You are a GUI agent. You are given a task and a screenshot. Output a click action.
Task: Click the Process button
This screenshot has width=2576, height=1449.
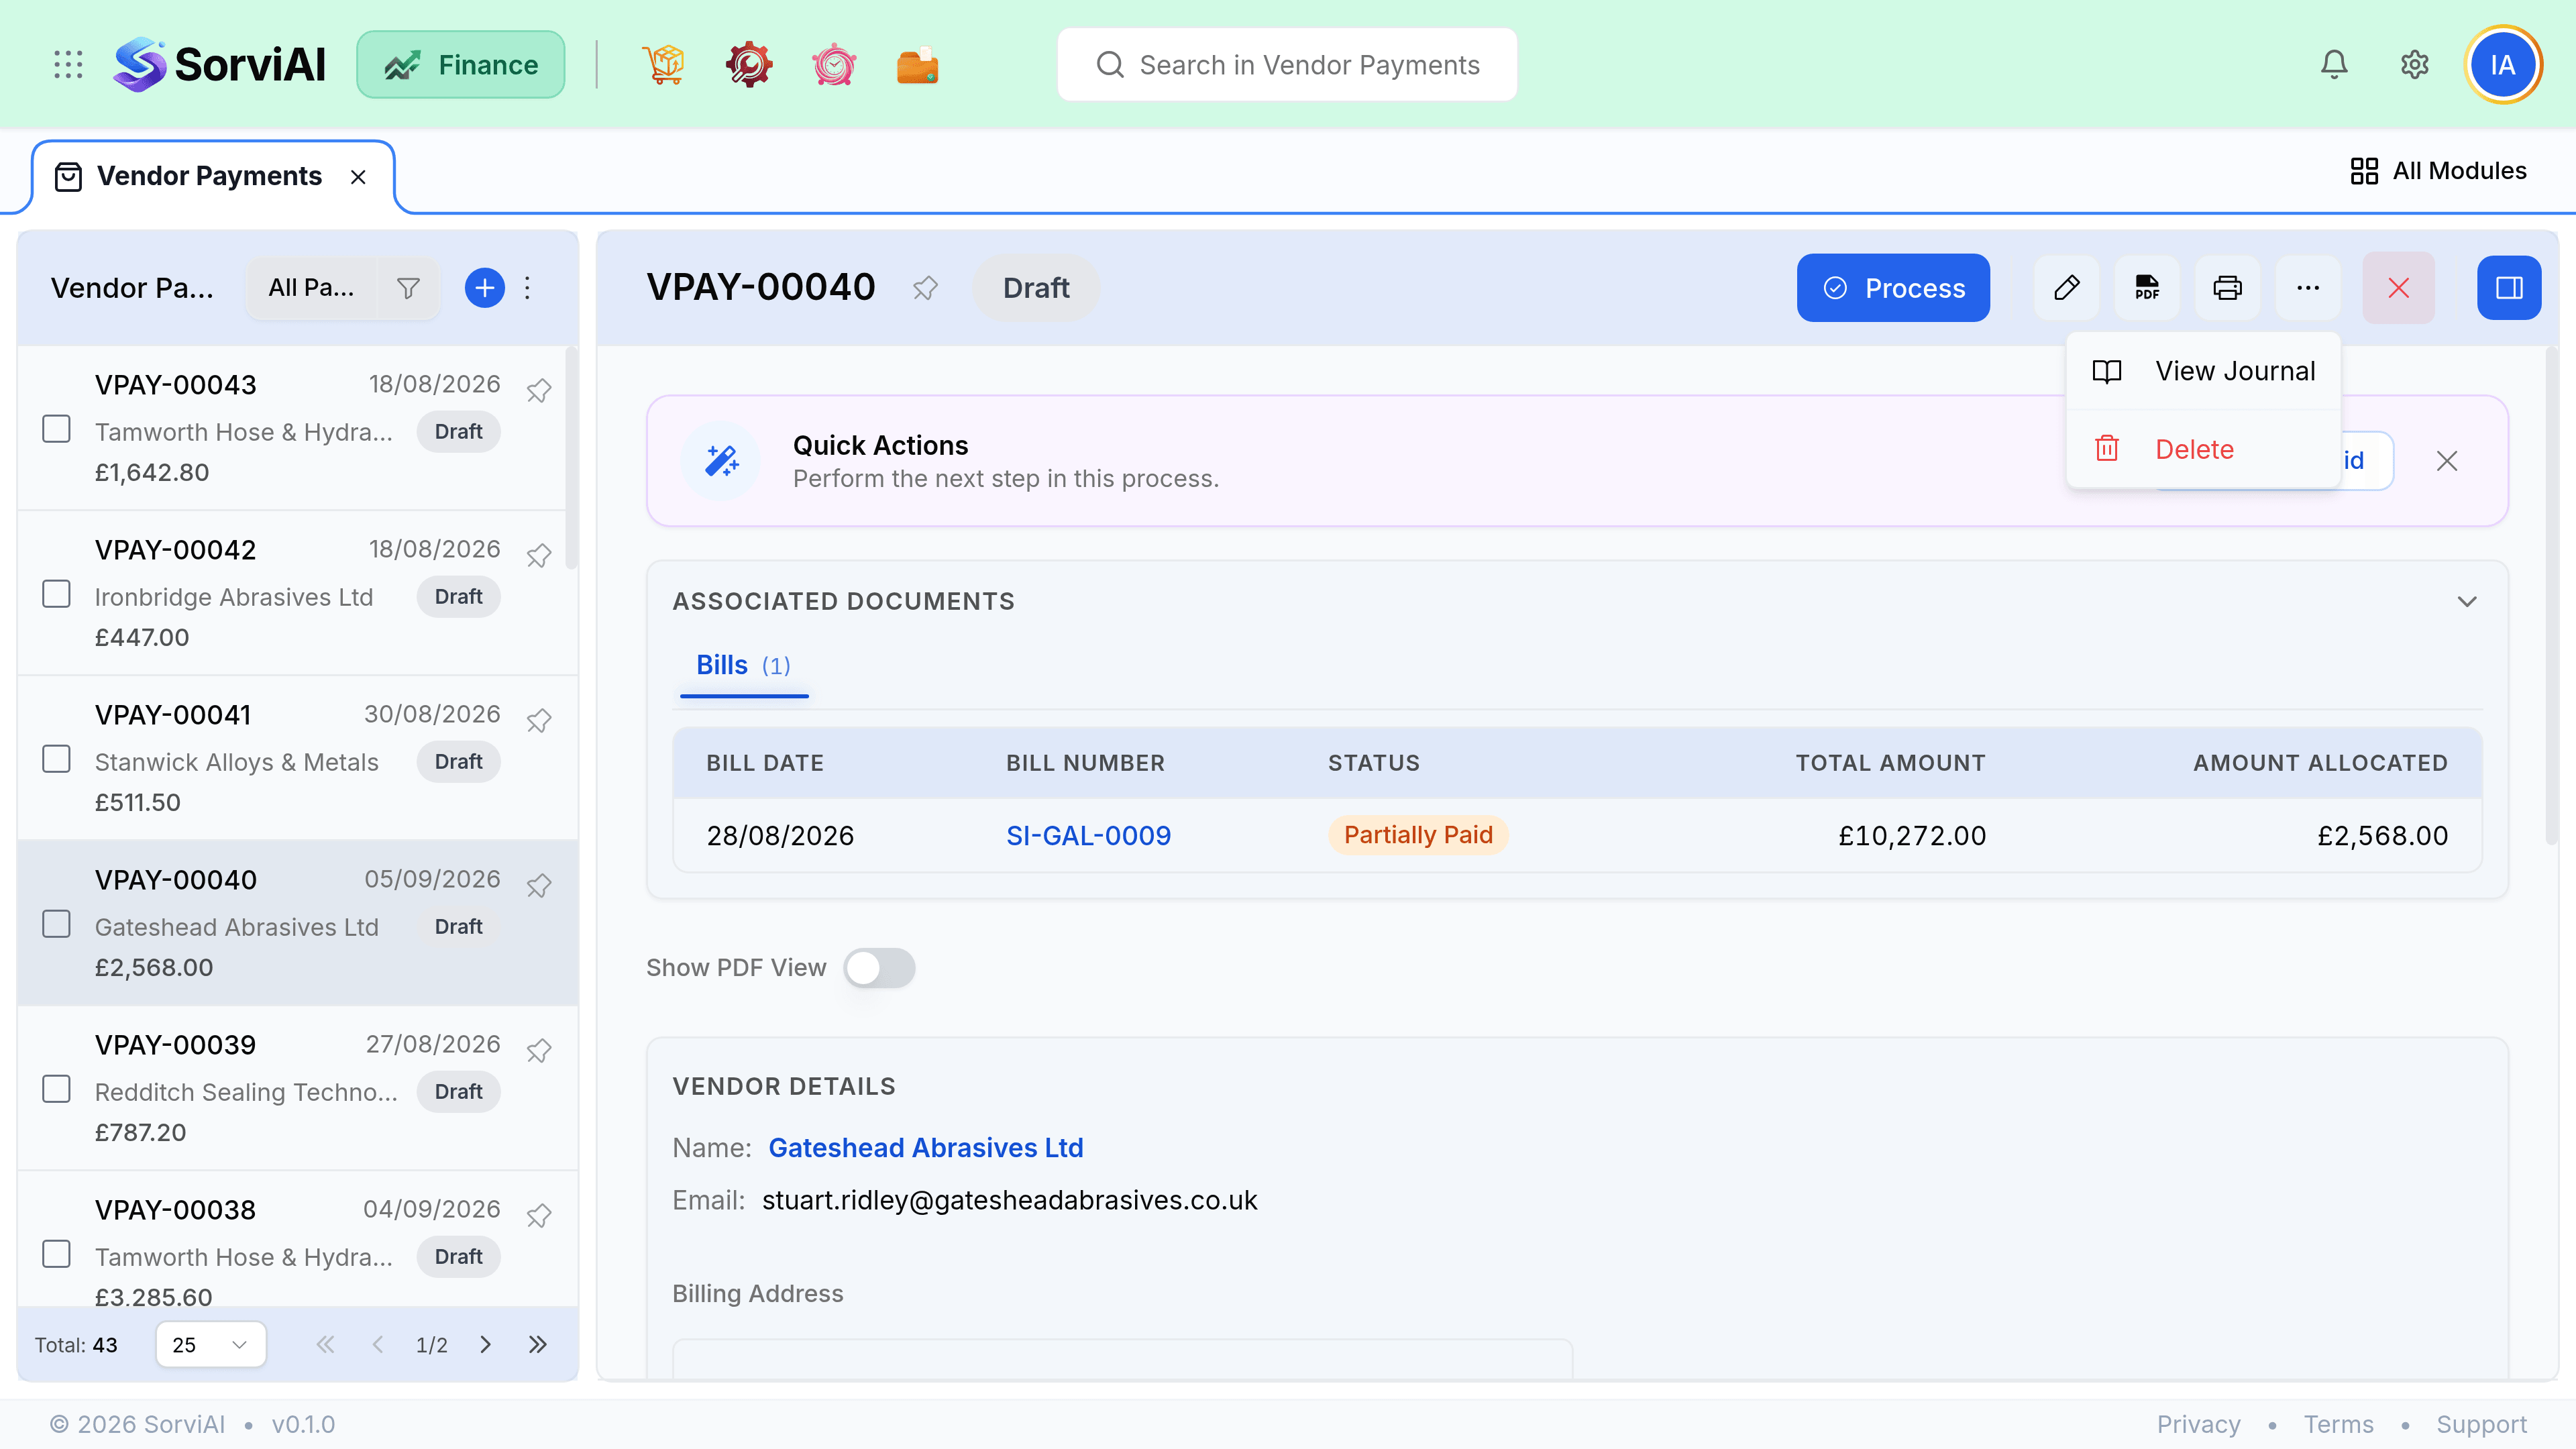click(x=1893, y=288)
